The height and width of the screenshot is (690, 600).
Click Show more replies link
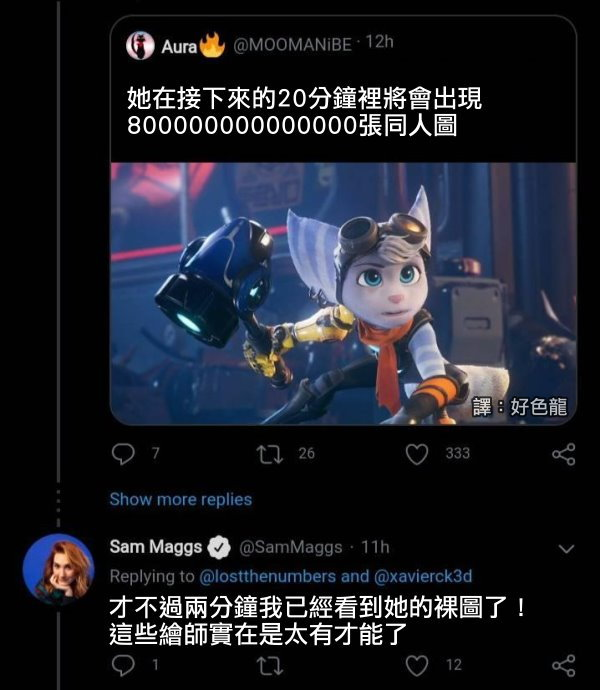pos(180,499)
